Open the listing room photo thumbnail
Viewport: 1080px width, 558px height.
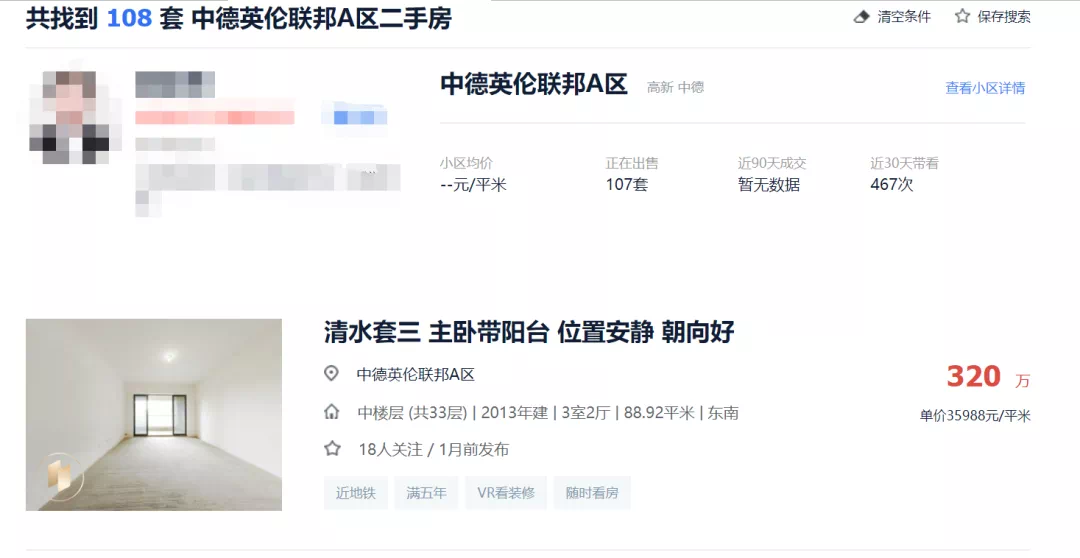click(154, 414)
